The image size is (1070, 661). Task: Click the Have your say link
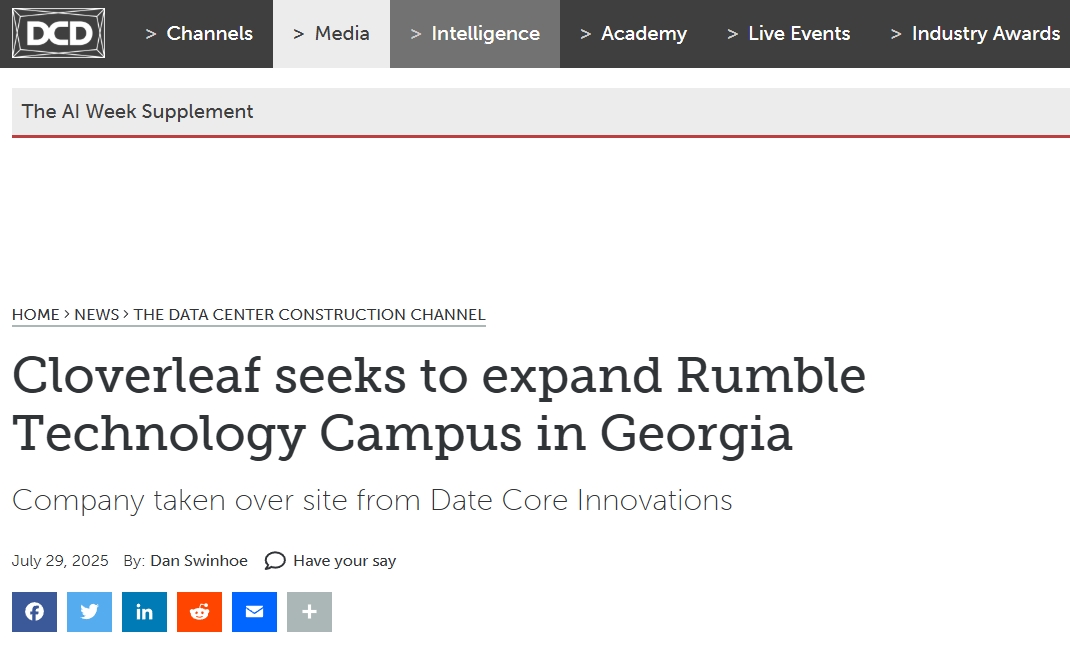(345, 561)
